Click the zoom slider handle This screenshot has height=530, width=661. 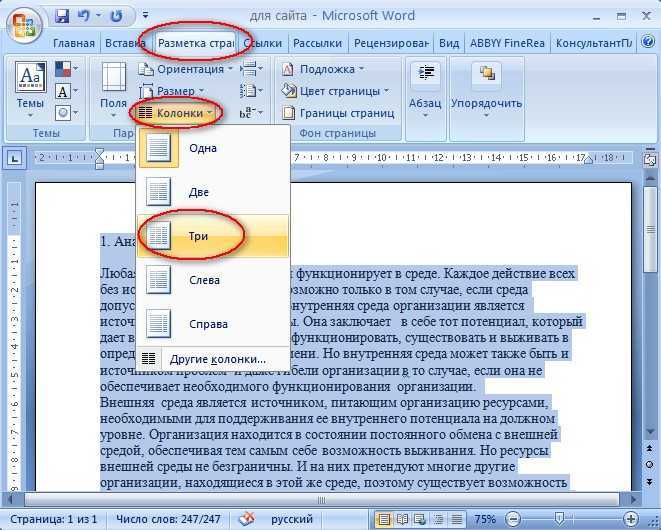[559, 518]
